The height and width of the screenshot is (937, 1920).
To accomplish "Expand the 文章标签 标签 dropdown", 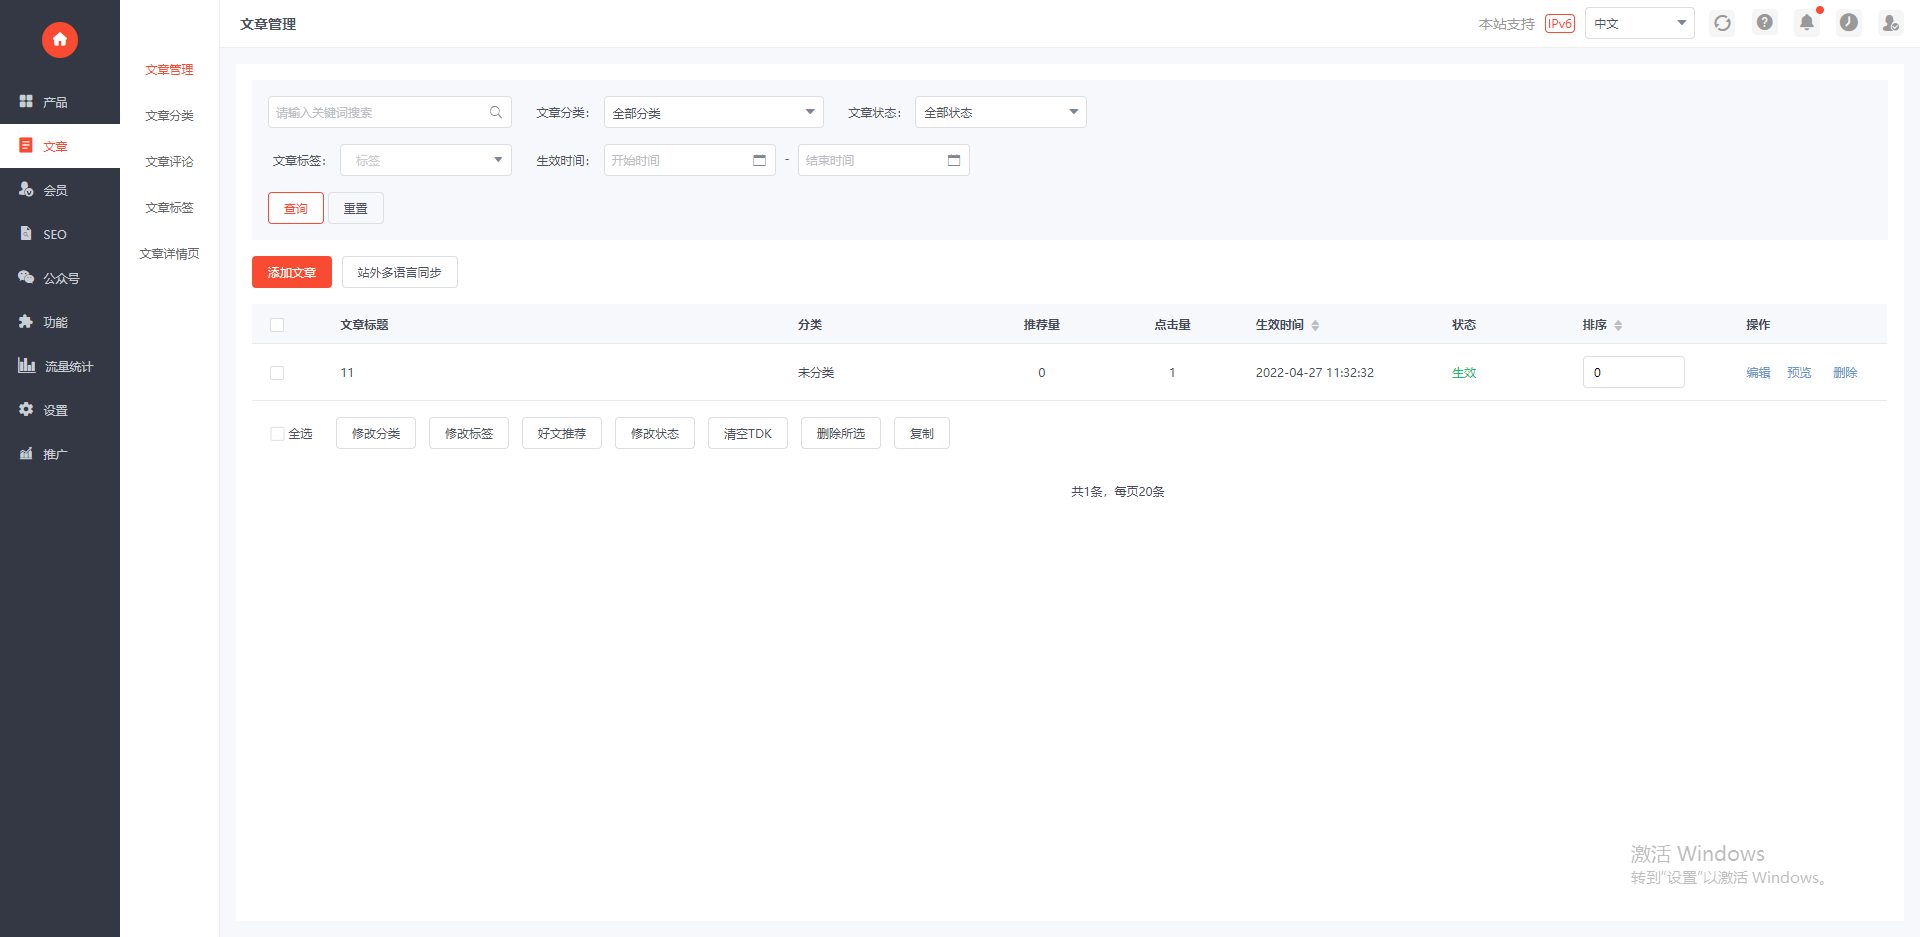I will 426,160.
